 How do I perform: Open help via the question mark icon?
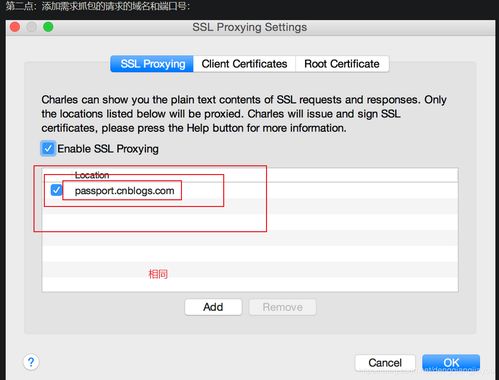tap(31, 362)
